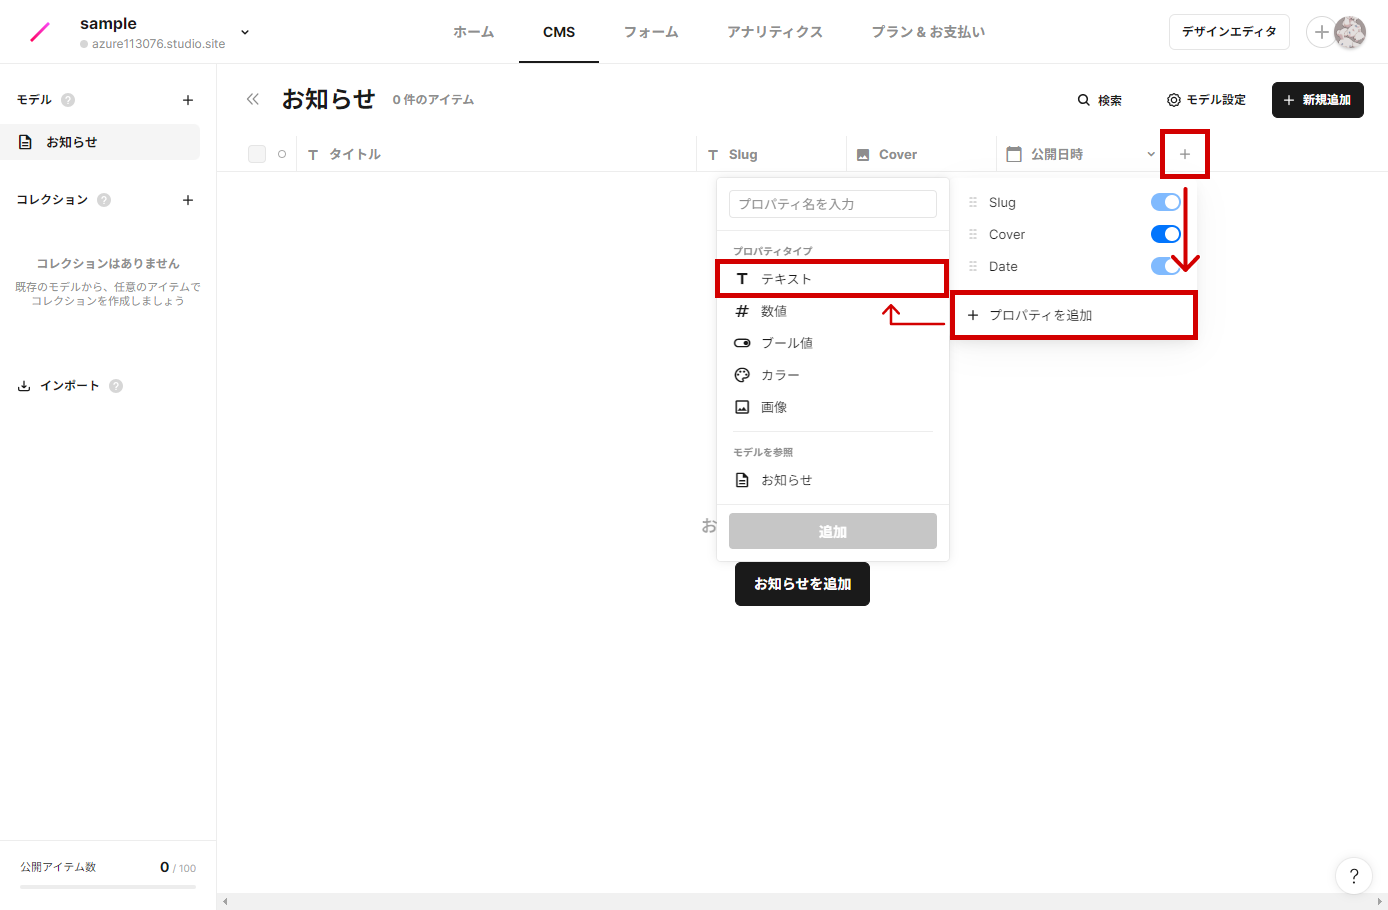Expand the sample project dropdown chevron
Viewport: 1388px width, 910px height.
[245, 32]
